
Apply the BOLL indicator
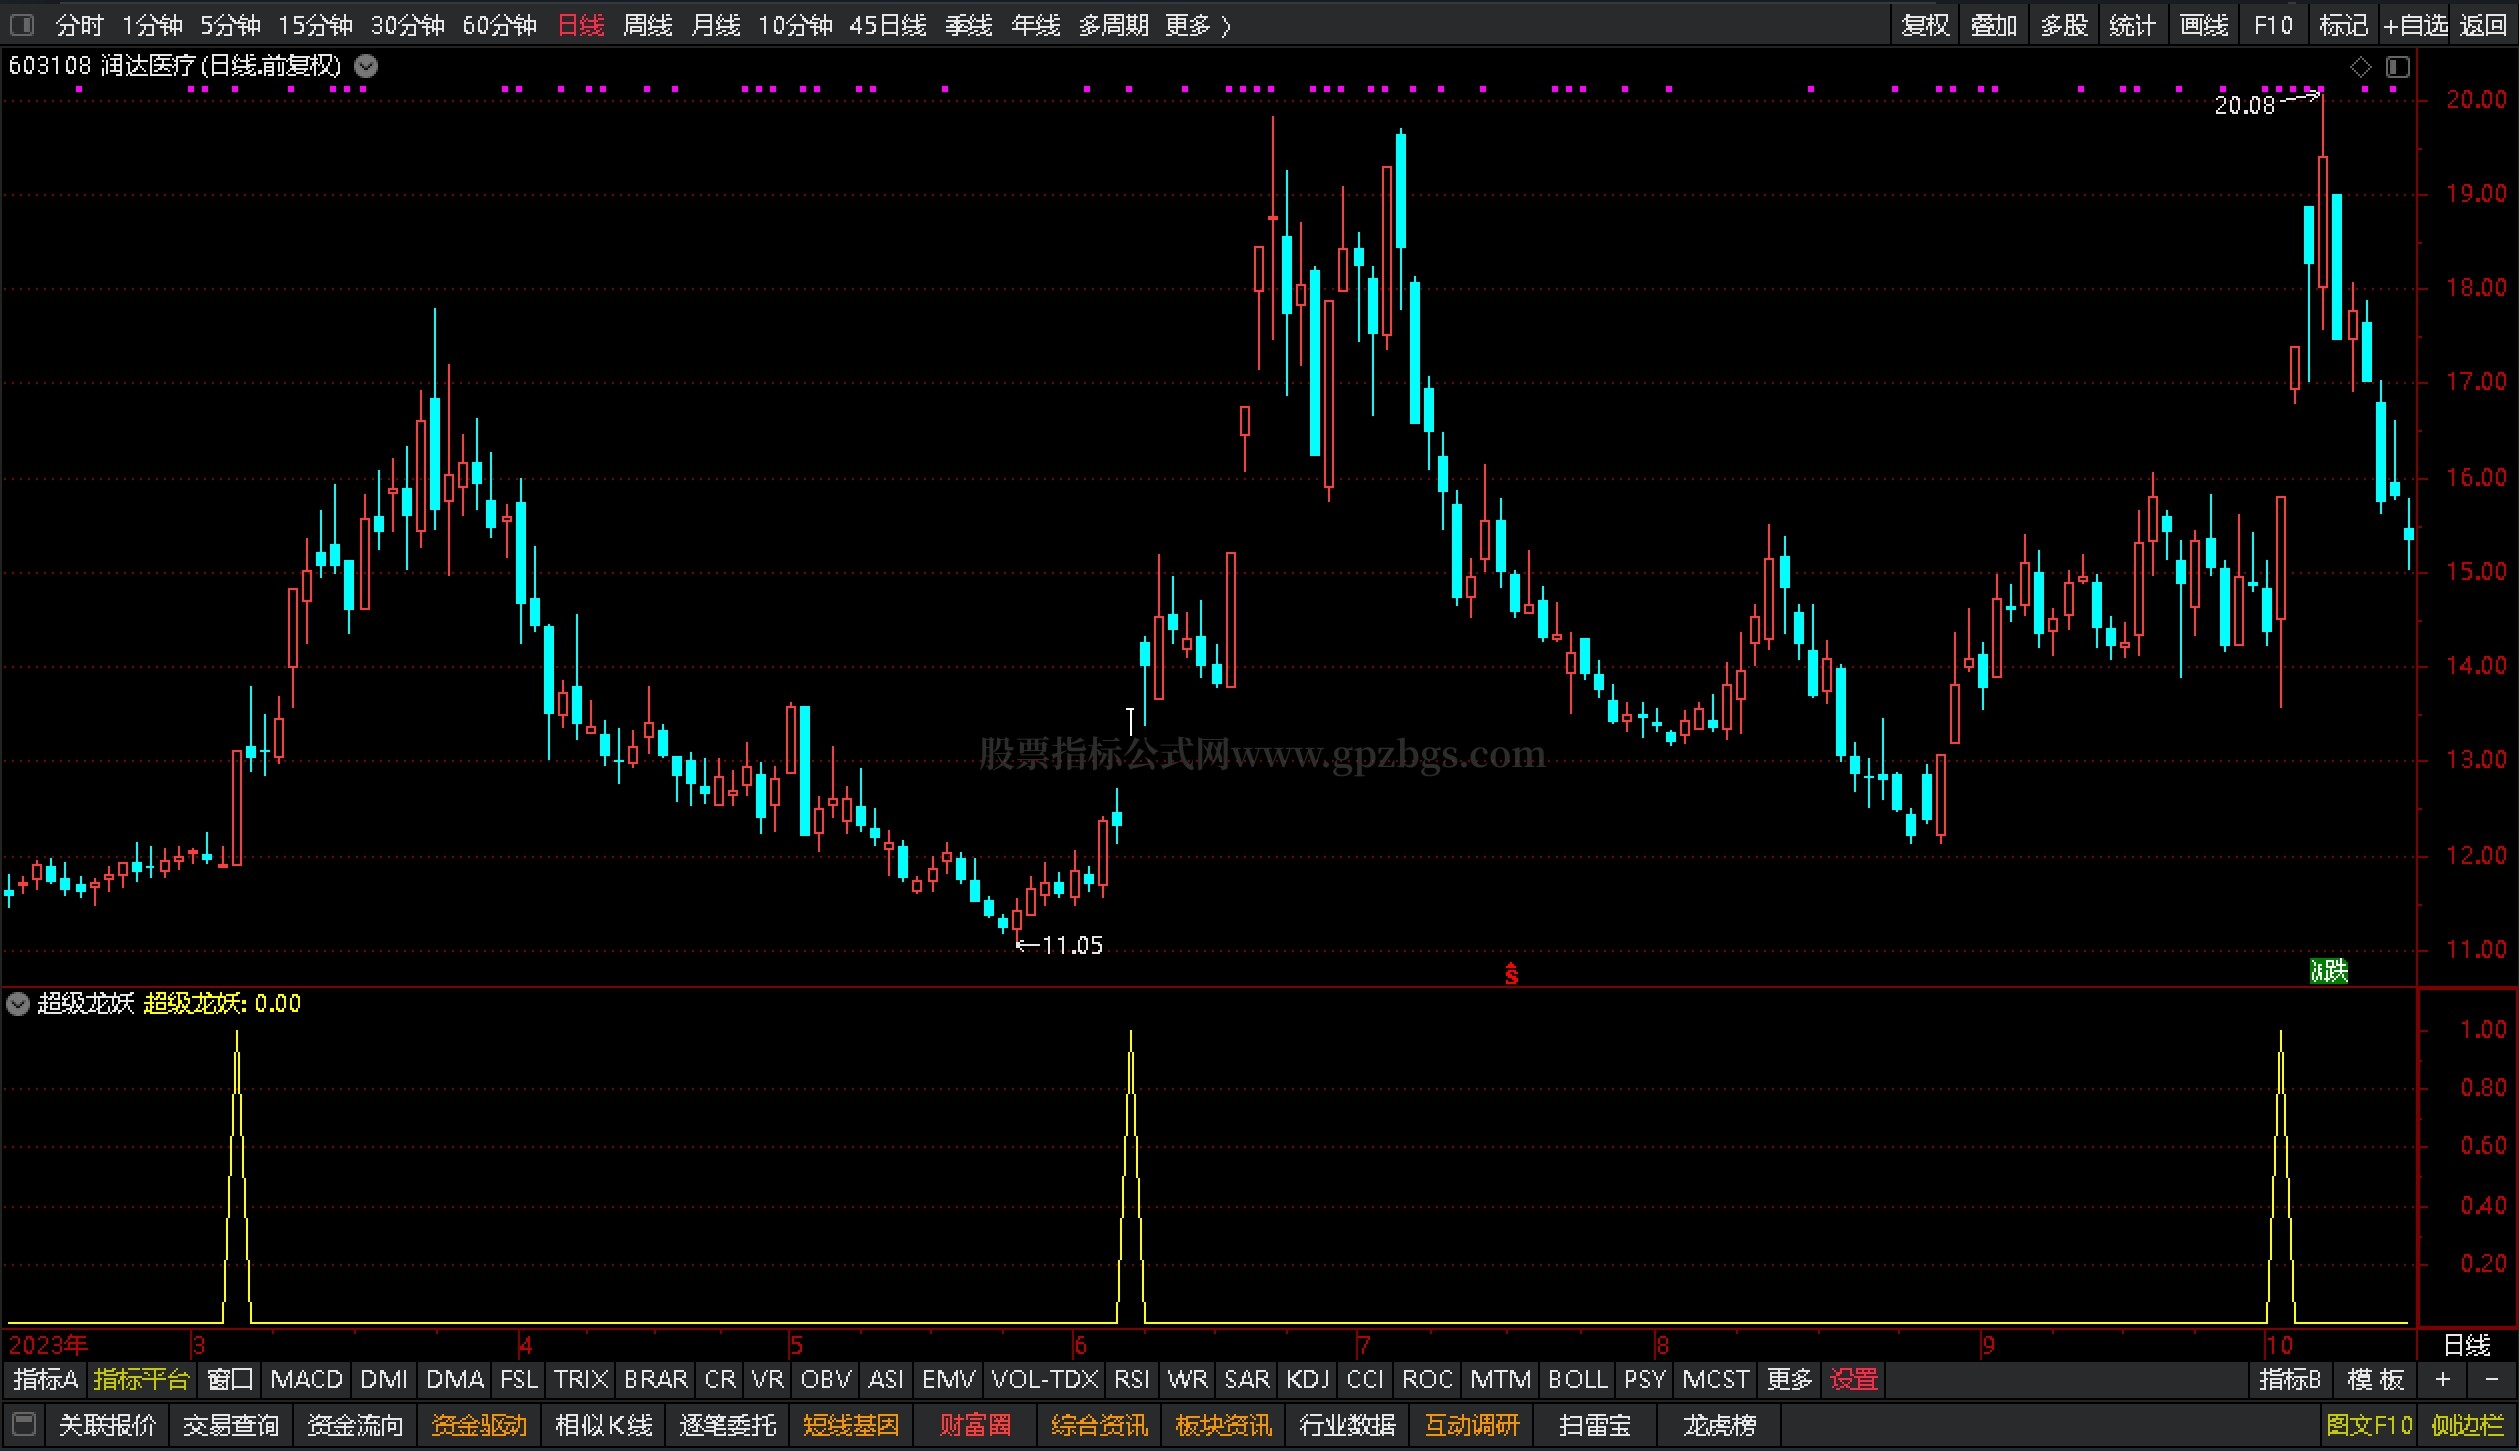pyautogui.click(x=1578, y=1380)
